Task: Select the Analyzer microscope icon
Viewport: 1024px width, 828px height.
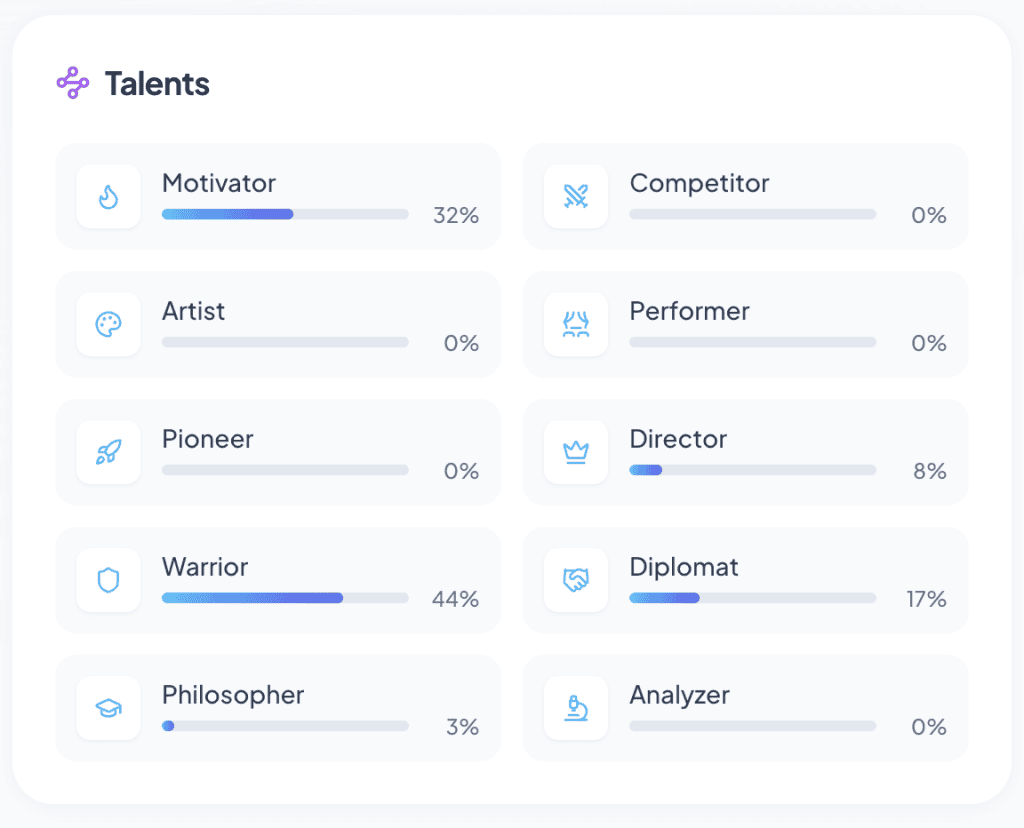Action: [576, 708]
